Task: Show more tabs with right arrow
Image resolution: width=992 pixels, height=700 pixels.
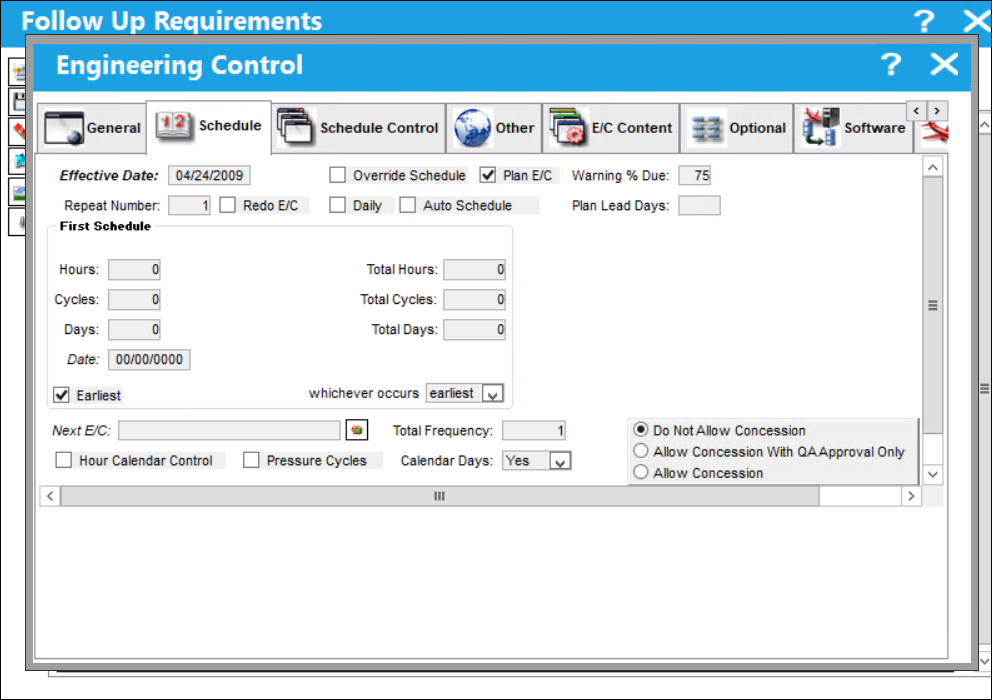Action: coord(937,111)
